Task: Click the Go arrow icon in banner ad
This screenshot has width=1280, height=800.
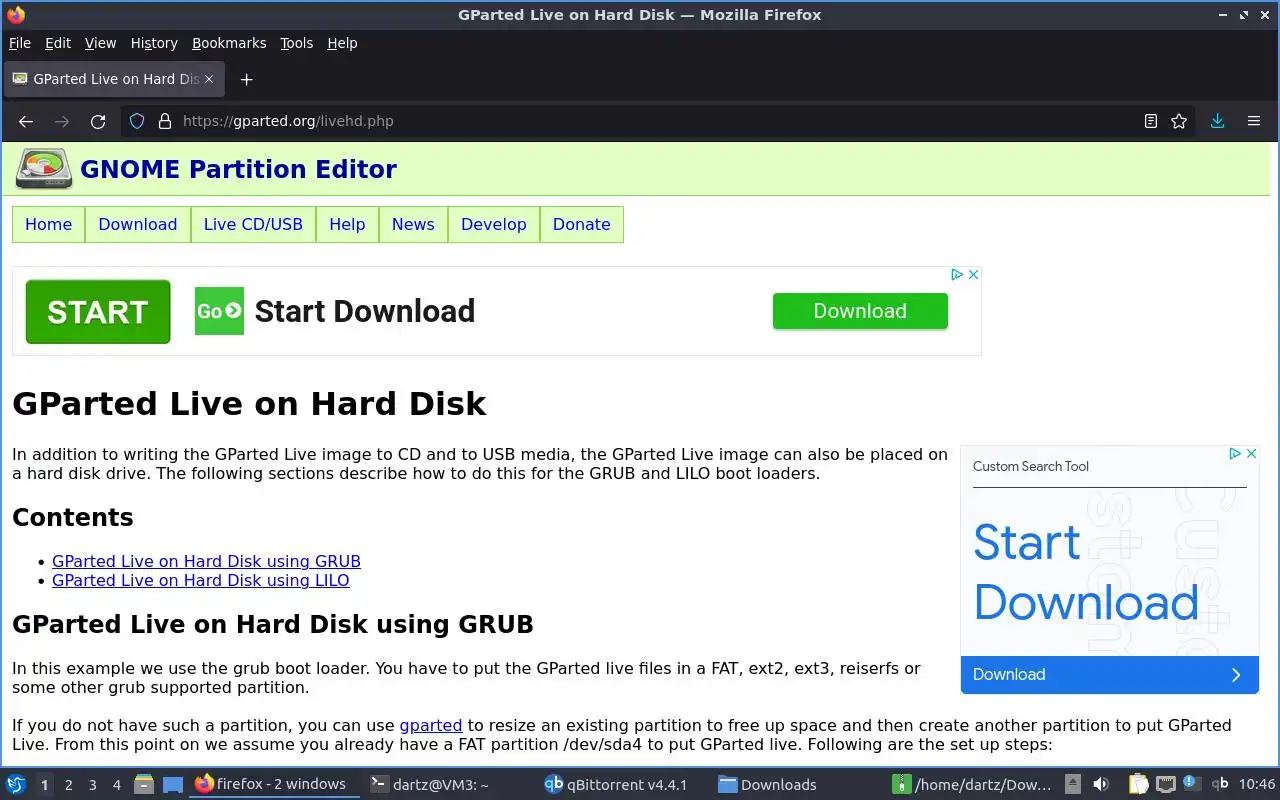Action: pos(219,311)
